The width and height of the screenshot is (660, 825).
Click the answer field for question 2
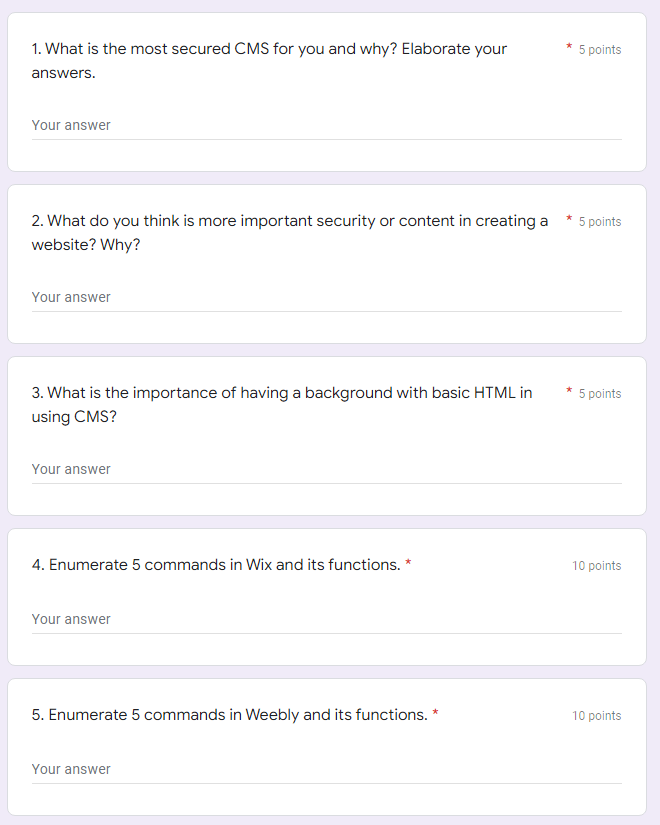[x=326, y=296]
